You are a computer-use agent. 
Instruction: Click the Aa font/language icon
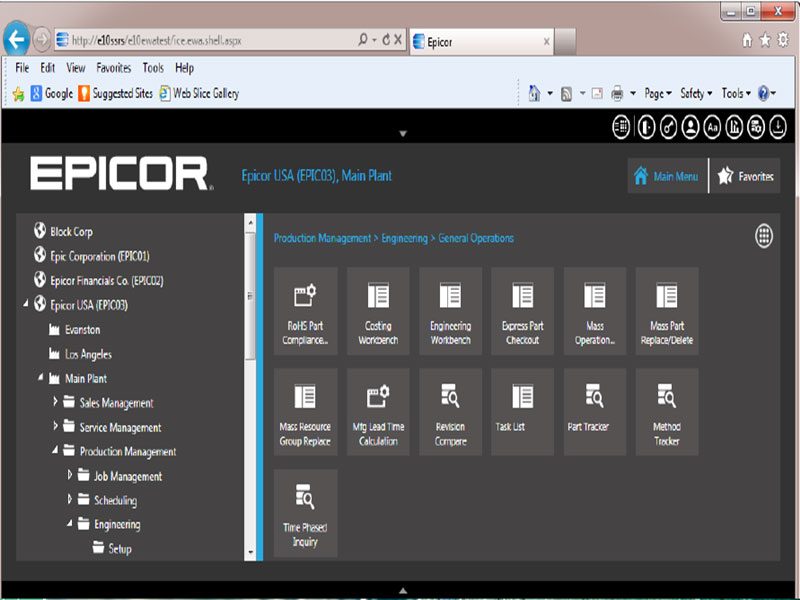point(712,127)
